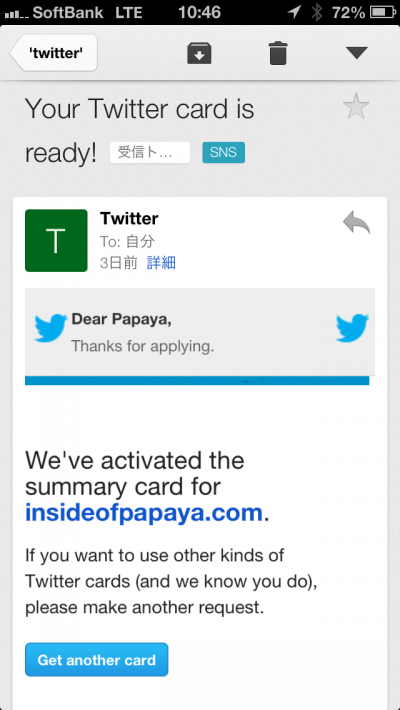Click the Get another card button
The image size is (400, 710).
point(96,660)
